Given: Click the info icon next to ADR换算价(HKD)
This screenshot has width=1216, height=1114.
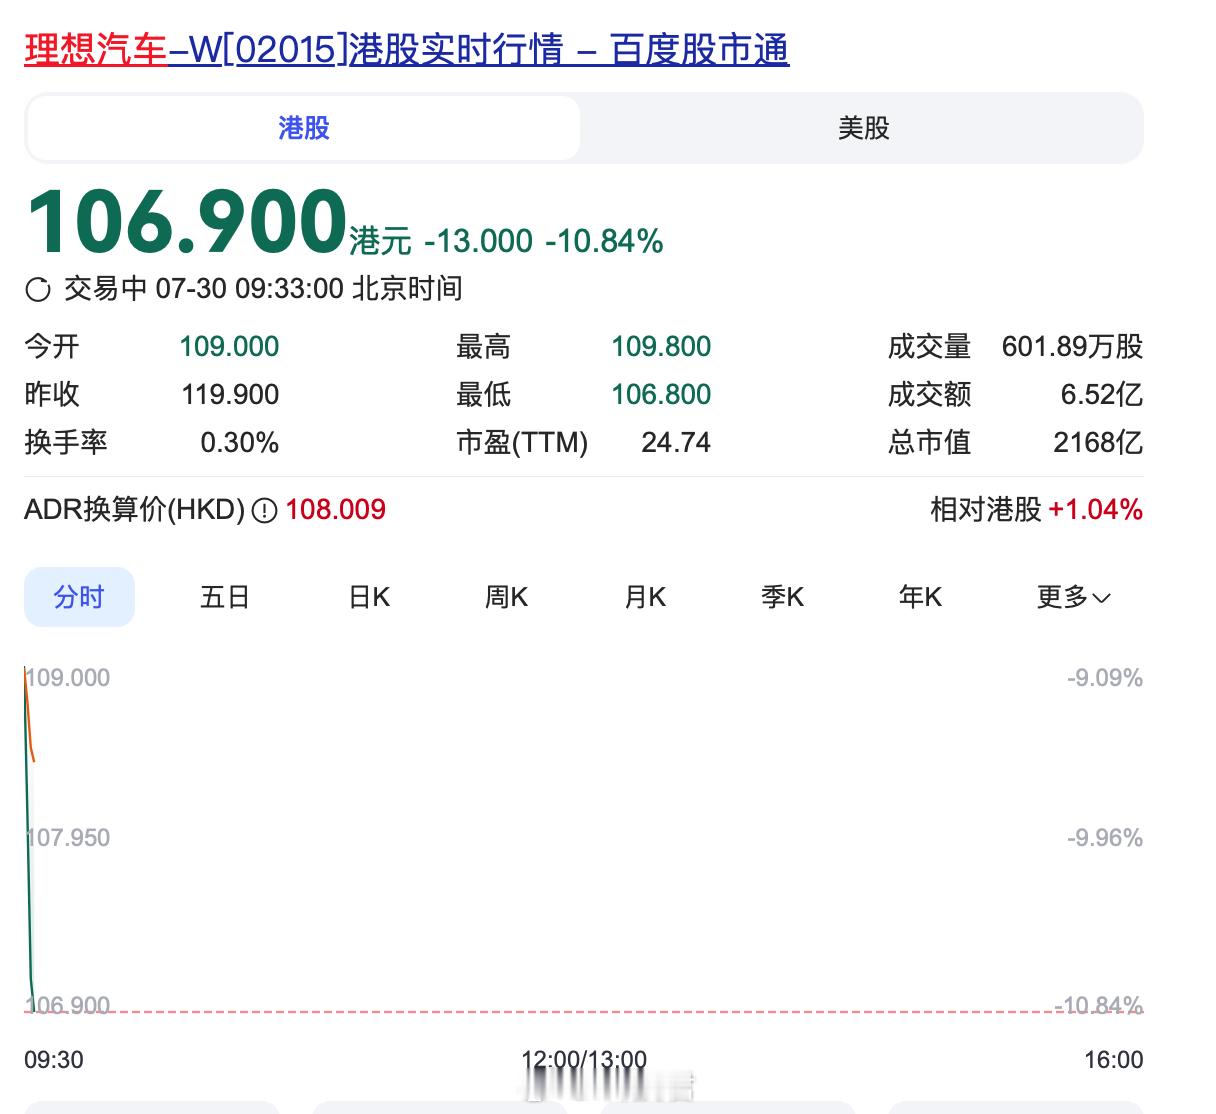Looking at the screenshot, I should coord(264,511).
